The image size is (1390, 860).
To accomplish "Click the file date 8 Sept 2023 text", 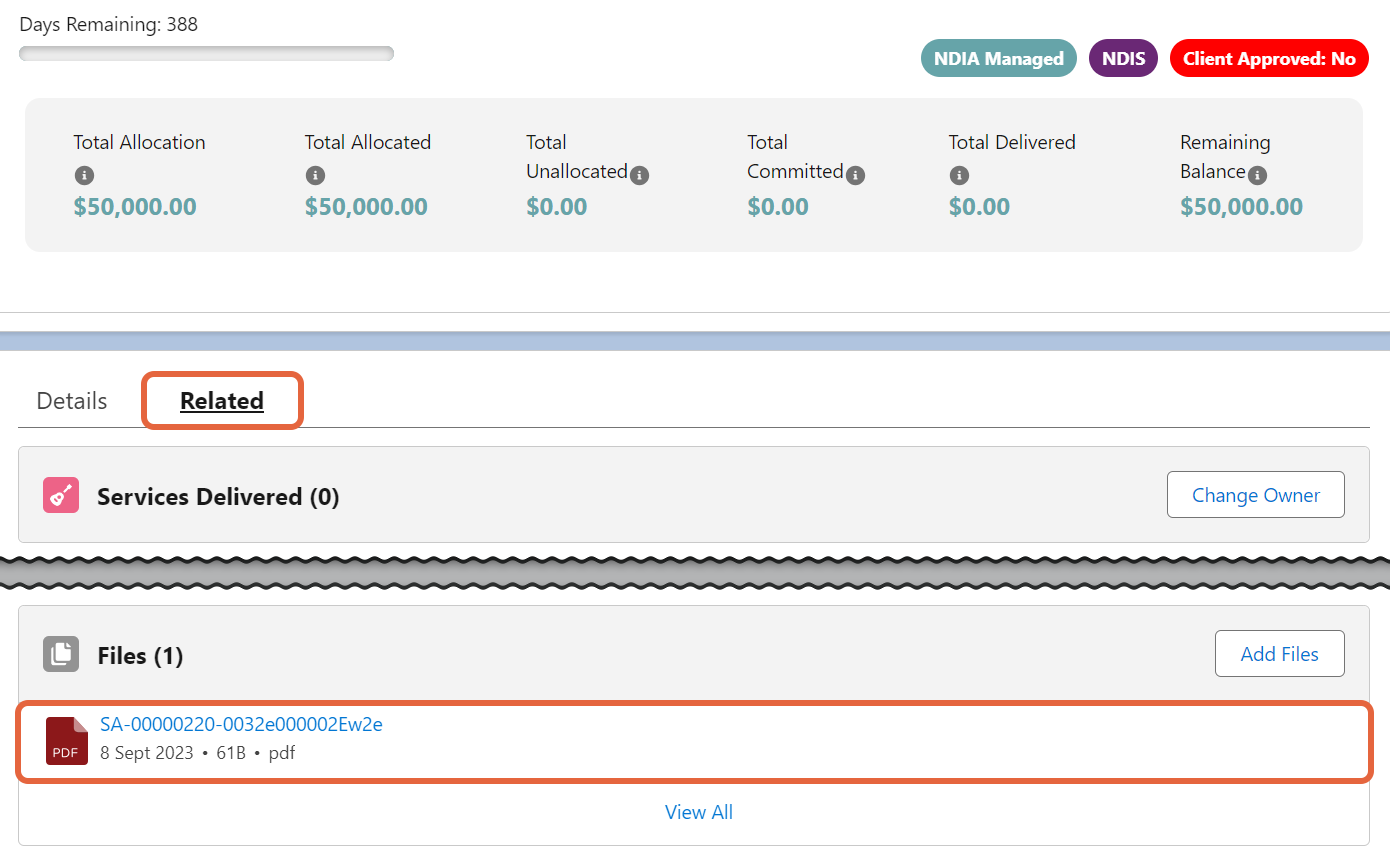I will pos(147,753).
